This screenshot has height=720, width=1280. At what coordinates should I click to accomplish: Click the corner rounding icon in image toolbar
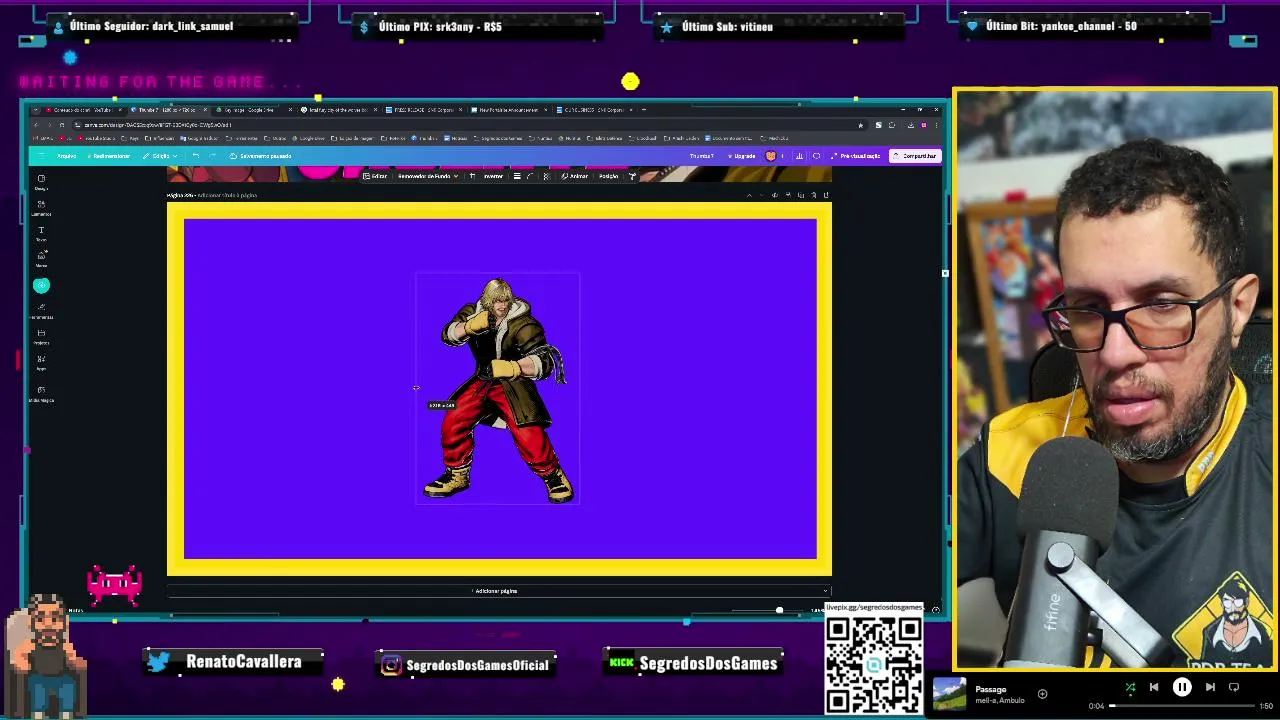click(x=530, y=176)
